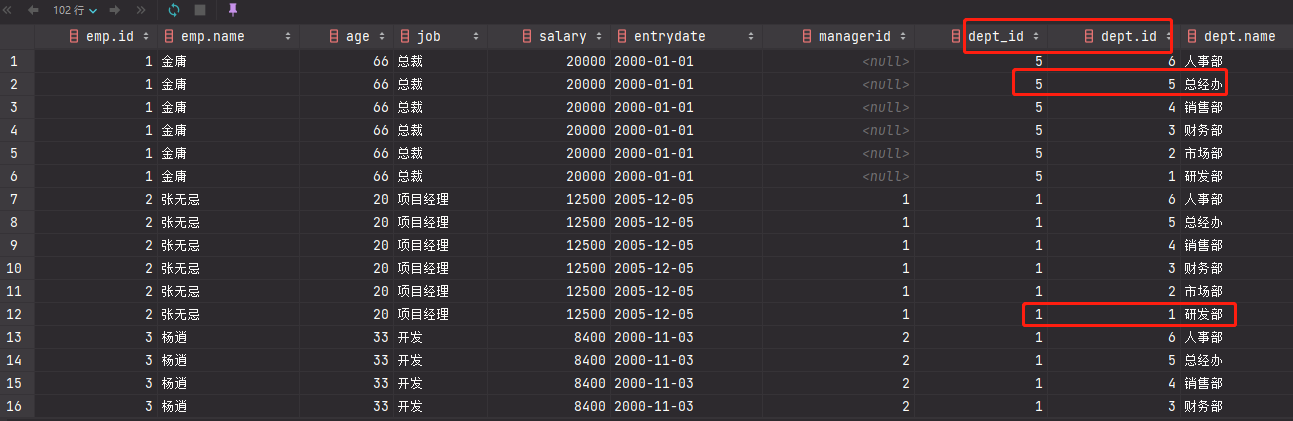Click age 66 cell in row 2
Viewport: 1293px width, 421px height.
[345, 84]
